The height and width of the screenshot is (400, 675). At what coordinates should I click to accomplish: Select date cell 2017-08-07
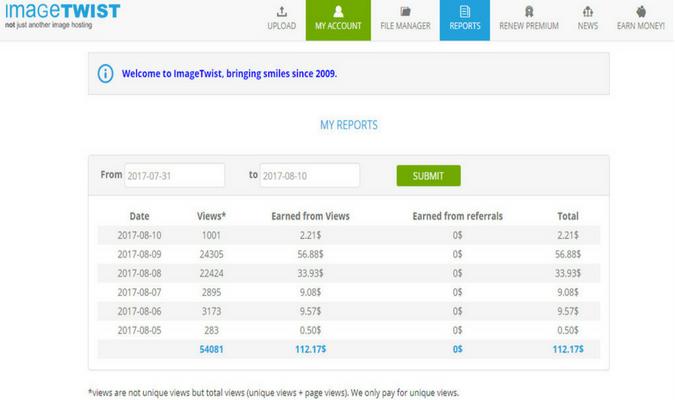[x=139, y=292]
